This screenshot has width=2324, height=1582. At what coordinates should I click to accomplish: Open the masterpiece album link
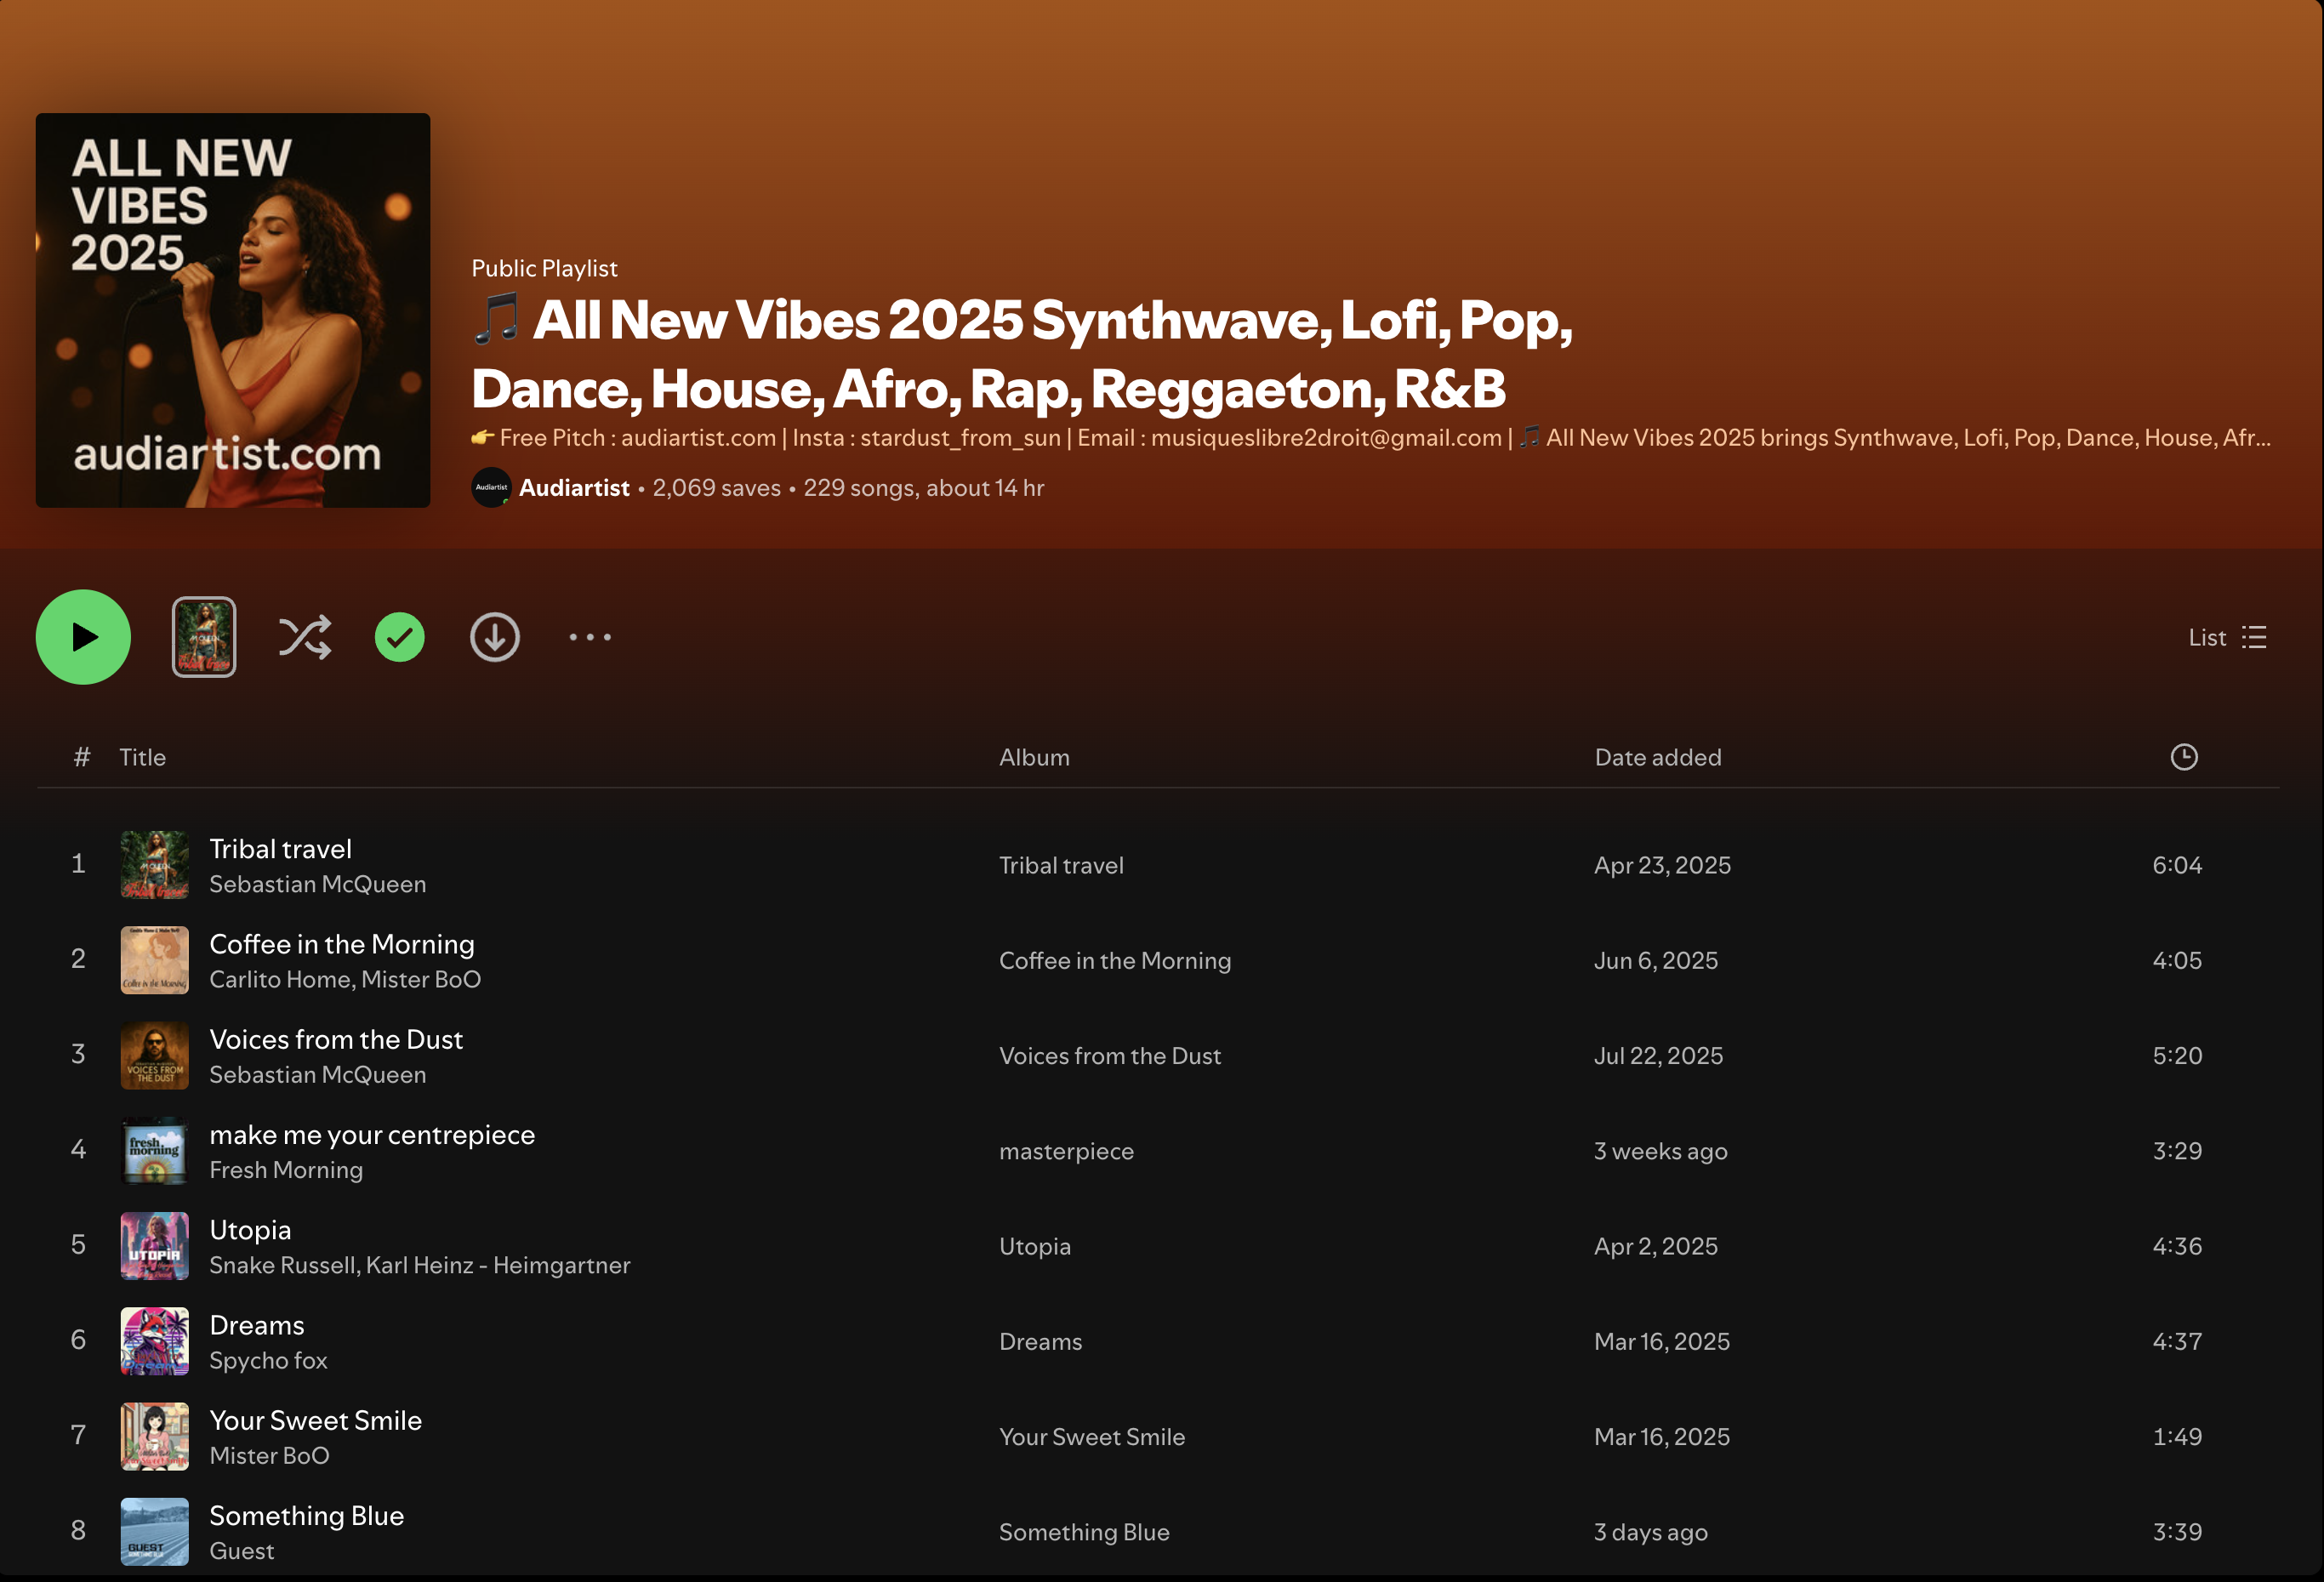click(x=1066, y=1151)
